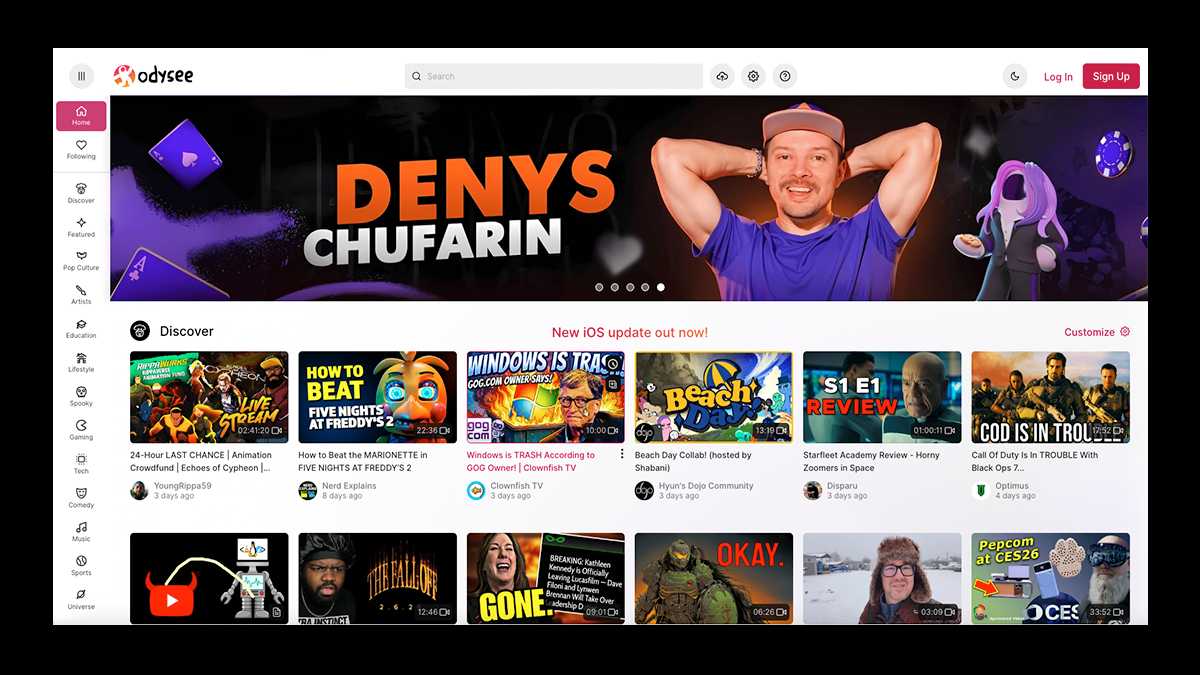Open settings via the gear icon

coord(754,76)
